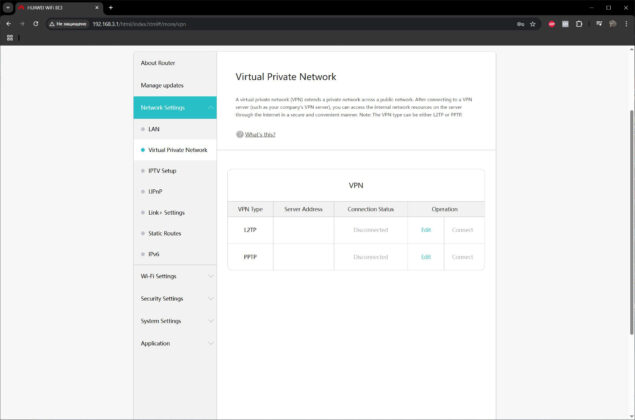The width and height of the screenshot is (635, 420).
Task: Expand the Application section
Action: pyautogui.click(x=175, y=343)
